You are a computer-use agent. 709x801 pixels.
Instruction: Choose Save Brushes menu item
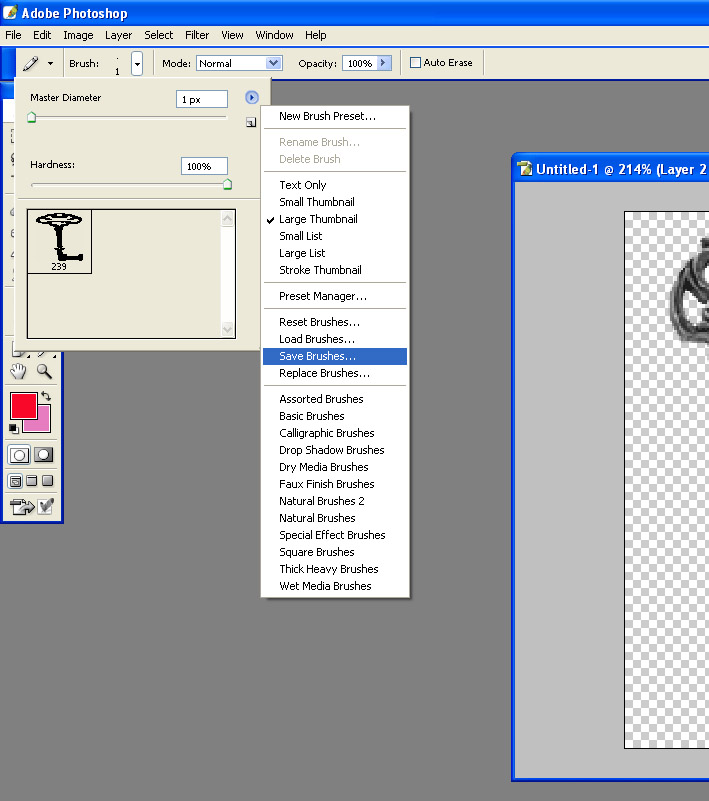point(335,356)
